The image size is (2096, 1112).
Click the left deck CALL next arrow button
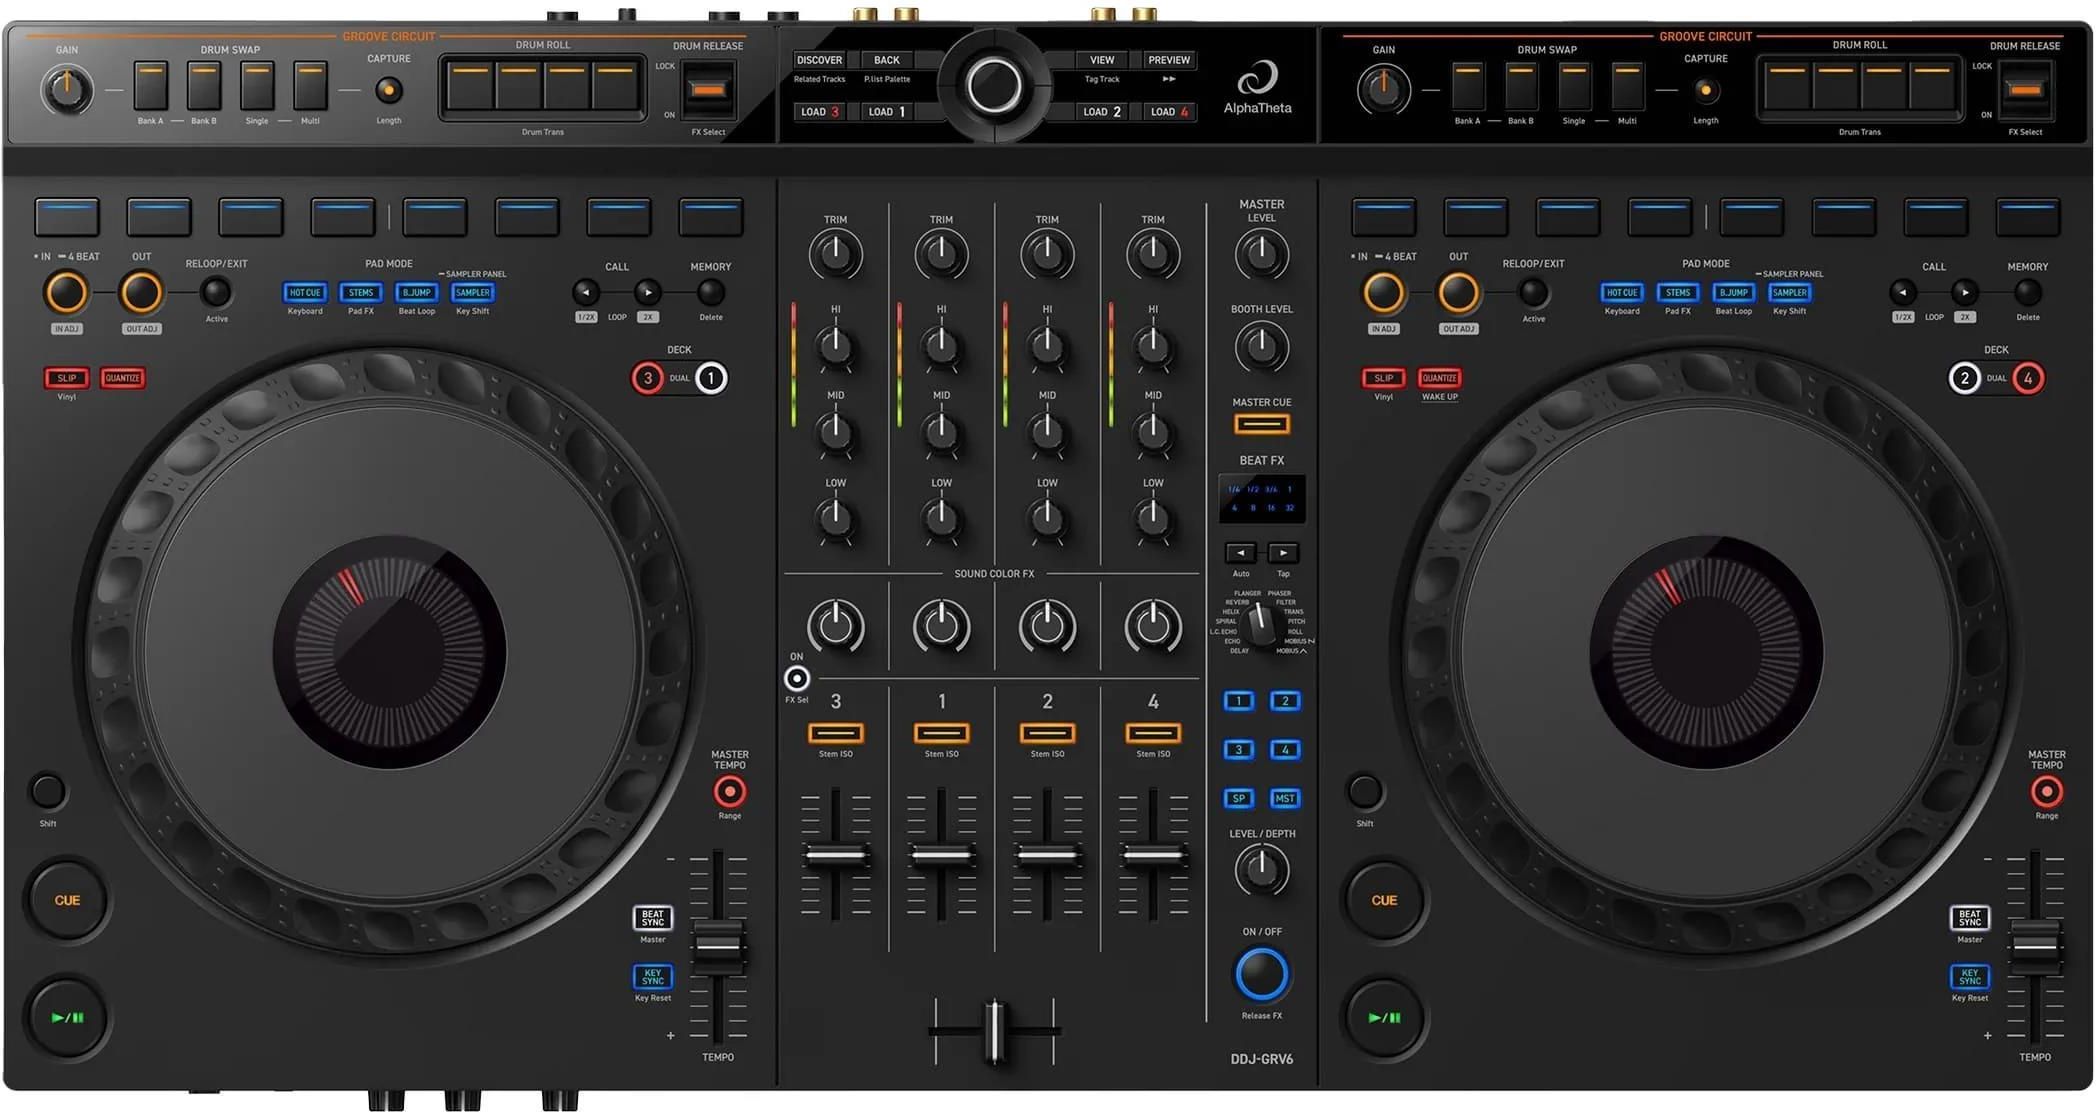coord(648,292)
